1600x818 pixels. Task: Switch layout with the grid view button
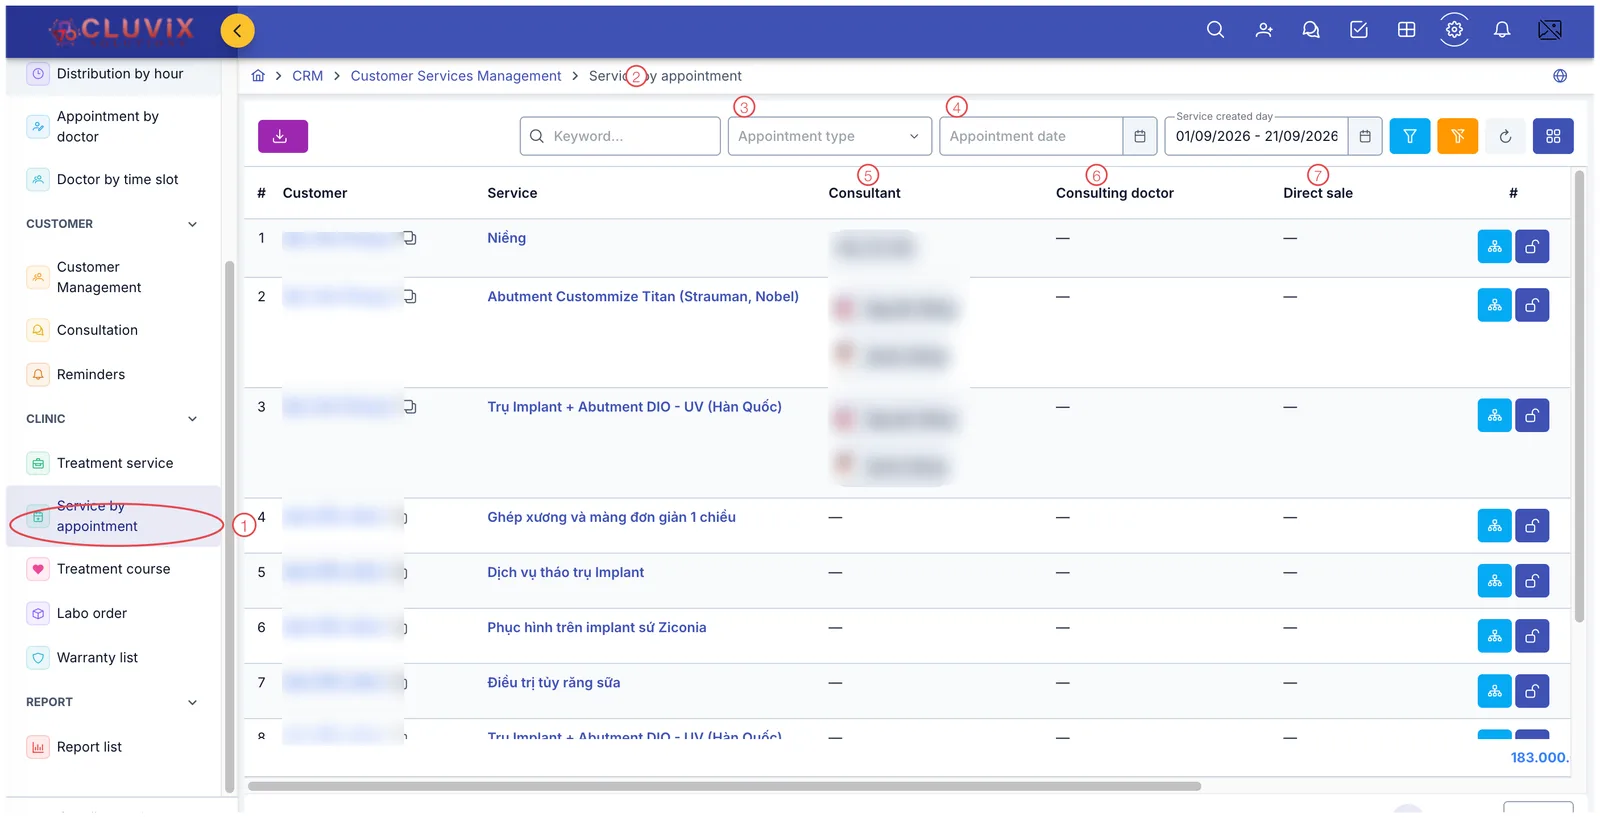pyautogui.click(x=1553, y=136)
